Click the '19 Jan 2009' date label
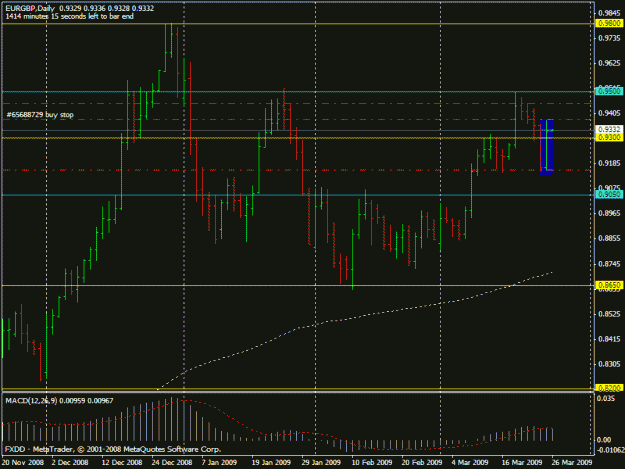 (x=271, y=462)
